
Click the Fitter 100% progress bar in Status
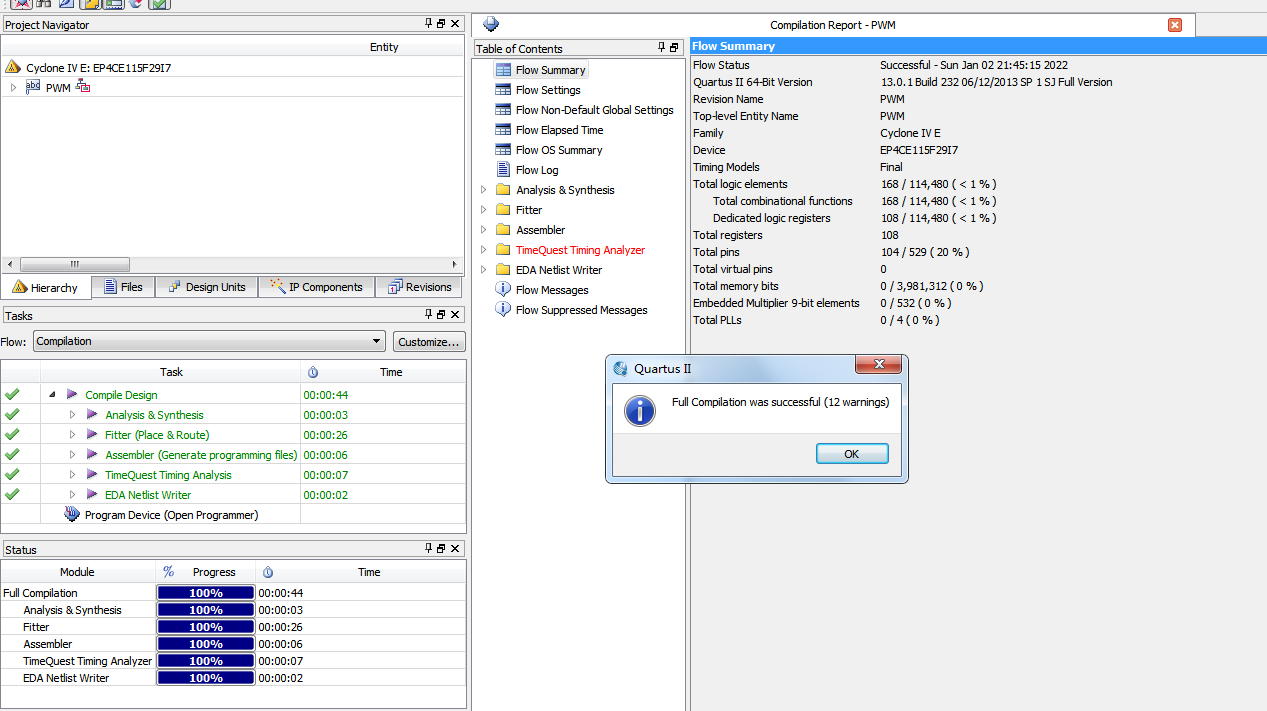[206, 627]
